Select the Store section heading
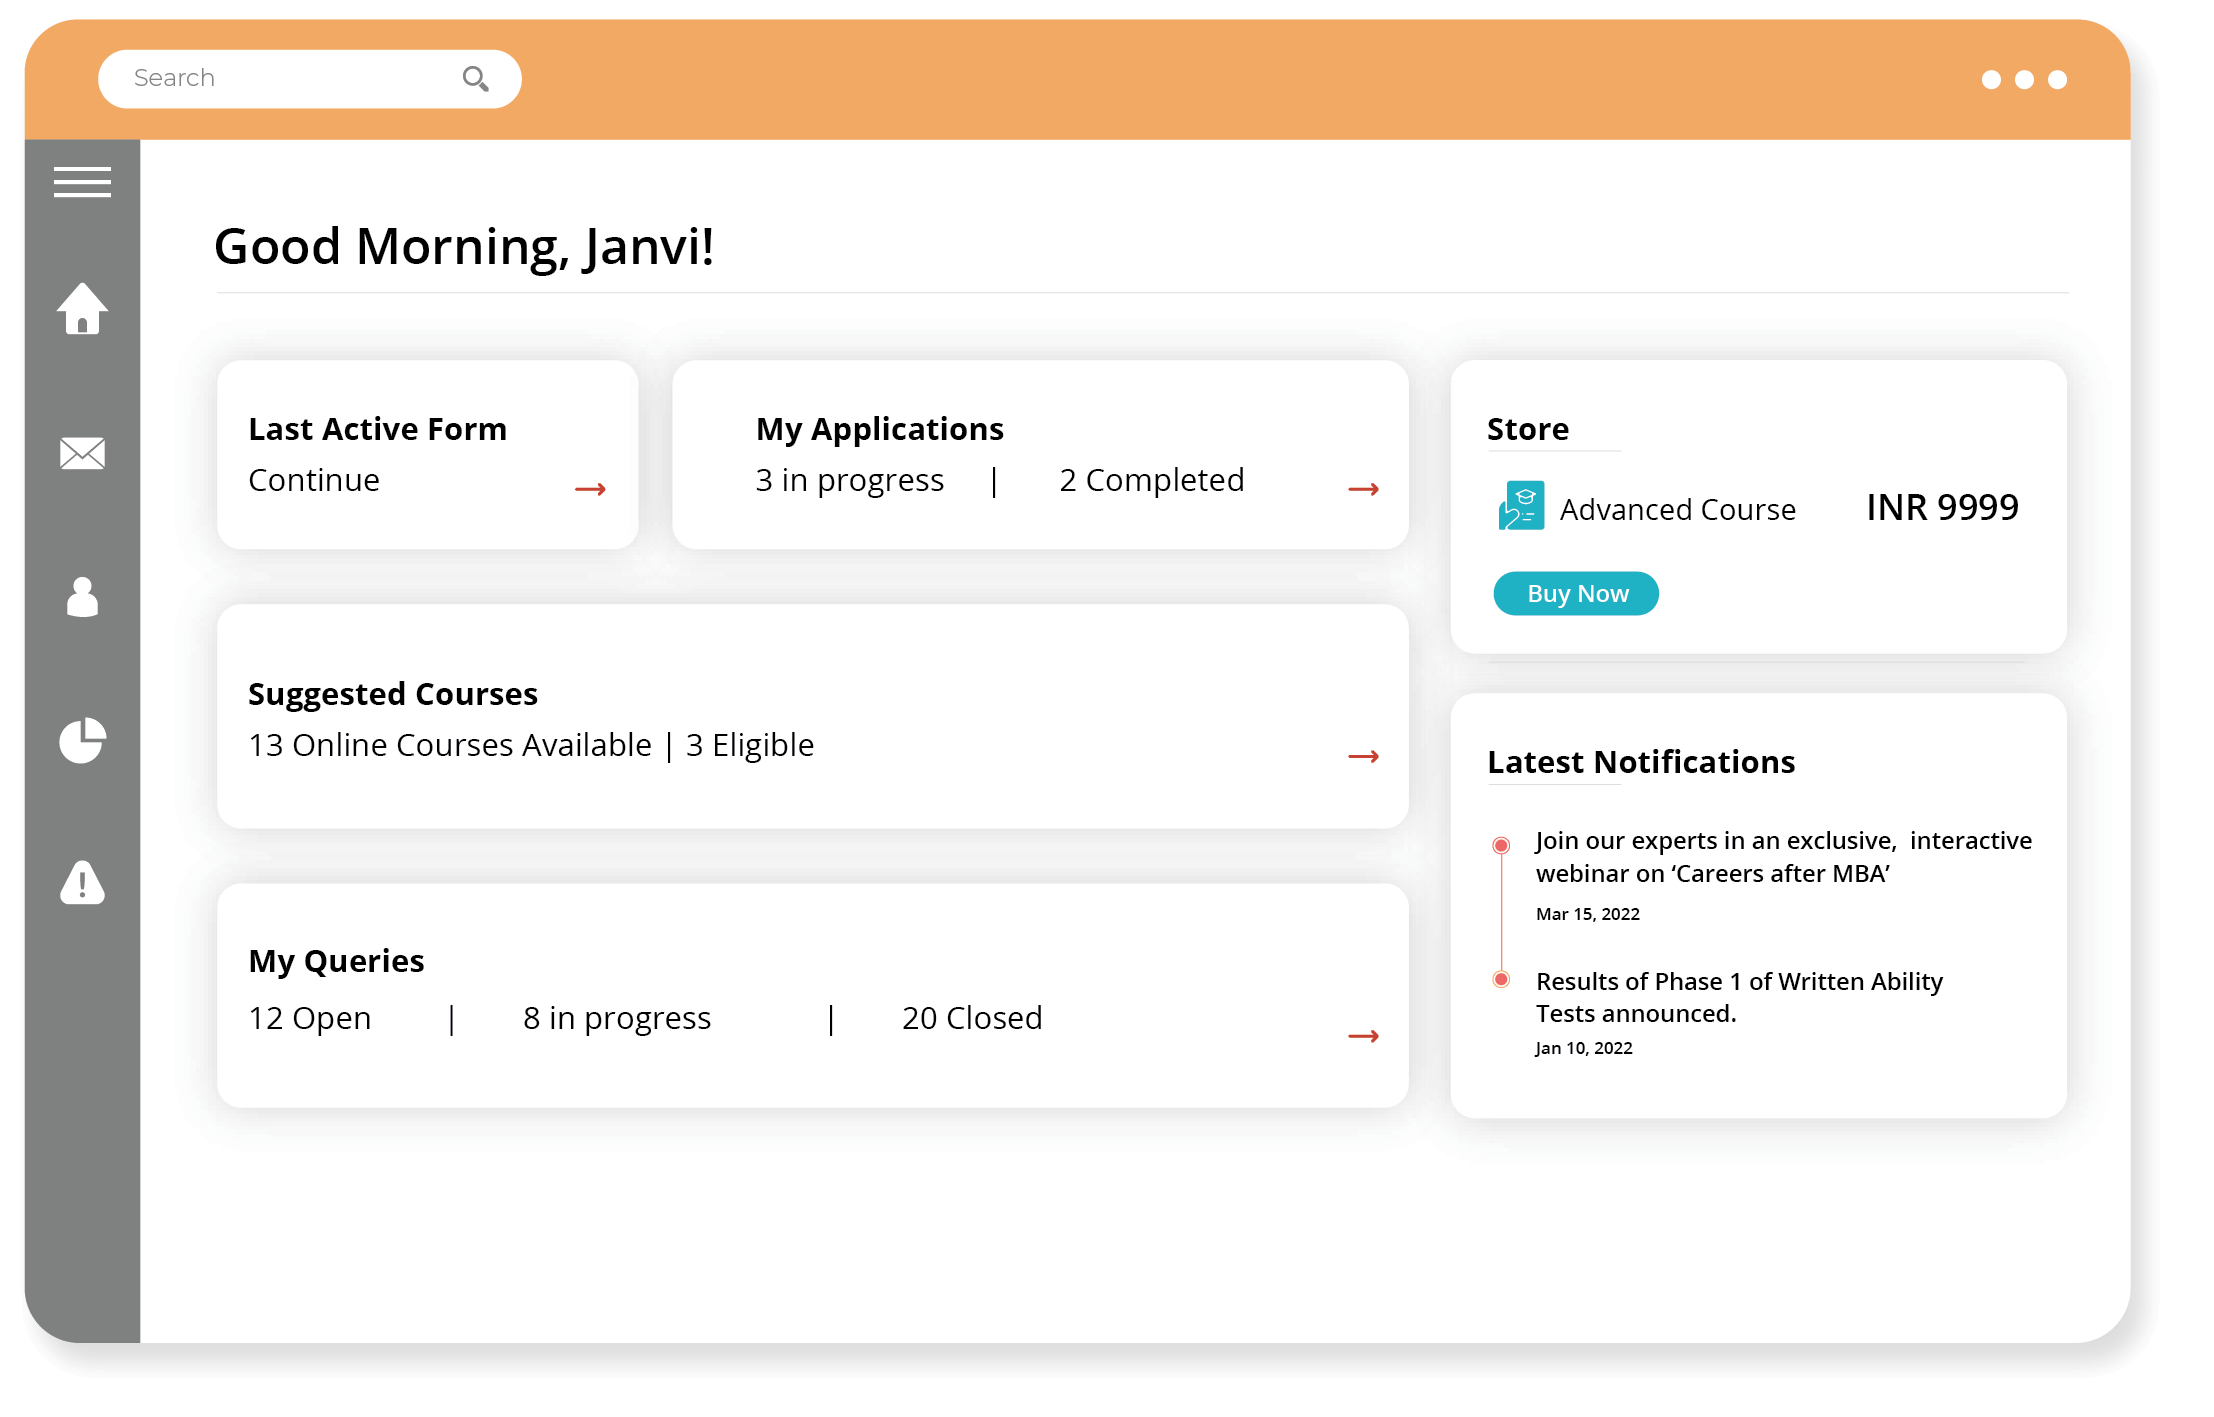The image size is (2214, 1417). (1527, 429)
